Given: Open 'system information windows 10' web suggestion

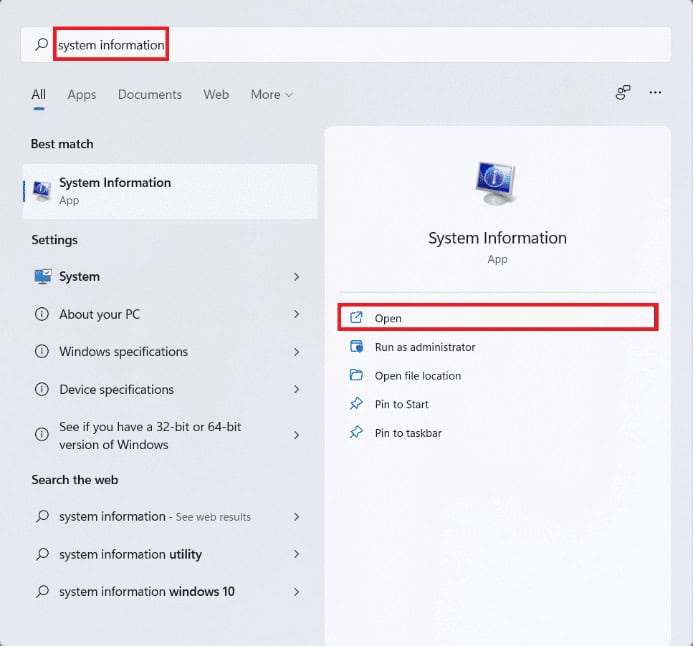Looking at the screenshot, I should [170, 592].
